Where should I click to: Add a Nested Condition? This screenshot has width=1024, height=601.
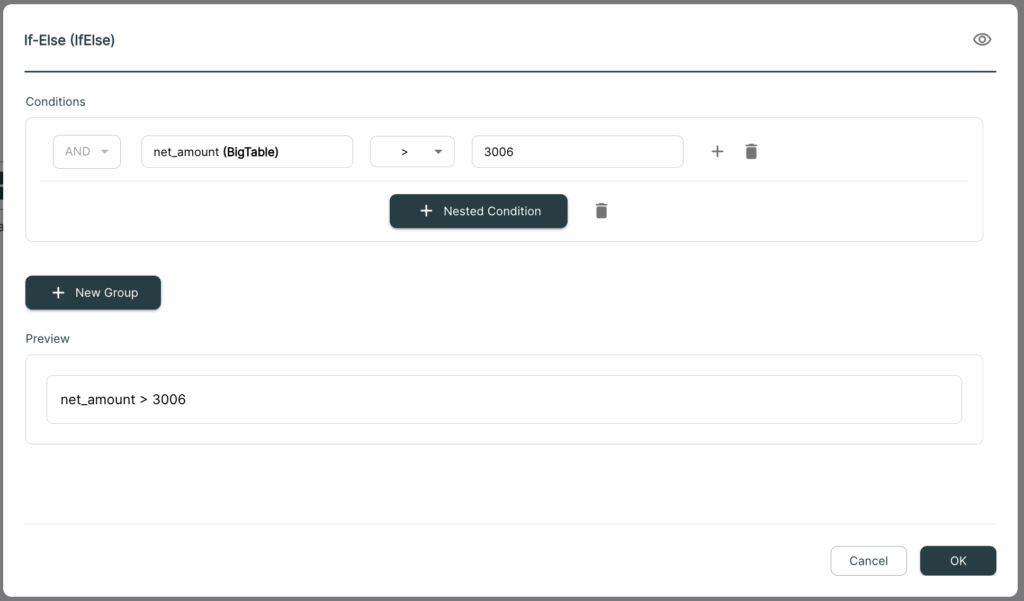479,211
